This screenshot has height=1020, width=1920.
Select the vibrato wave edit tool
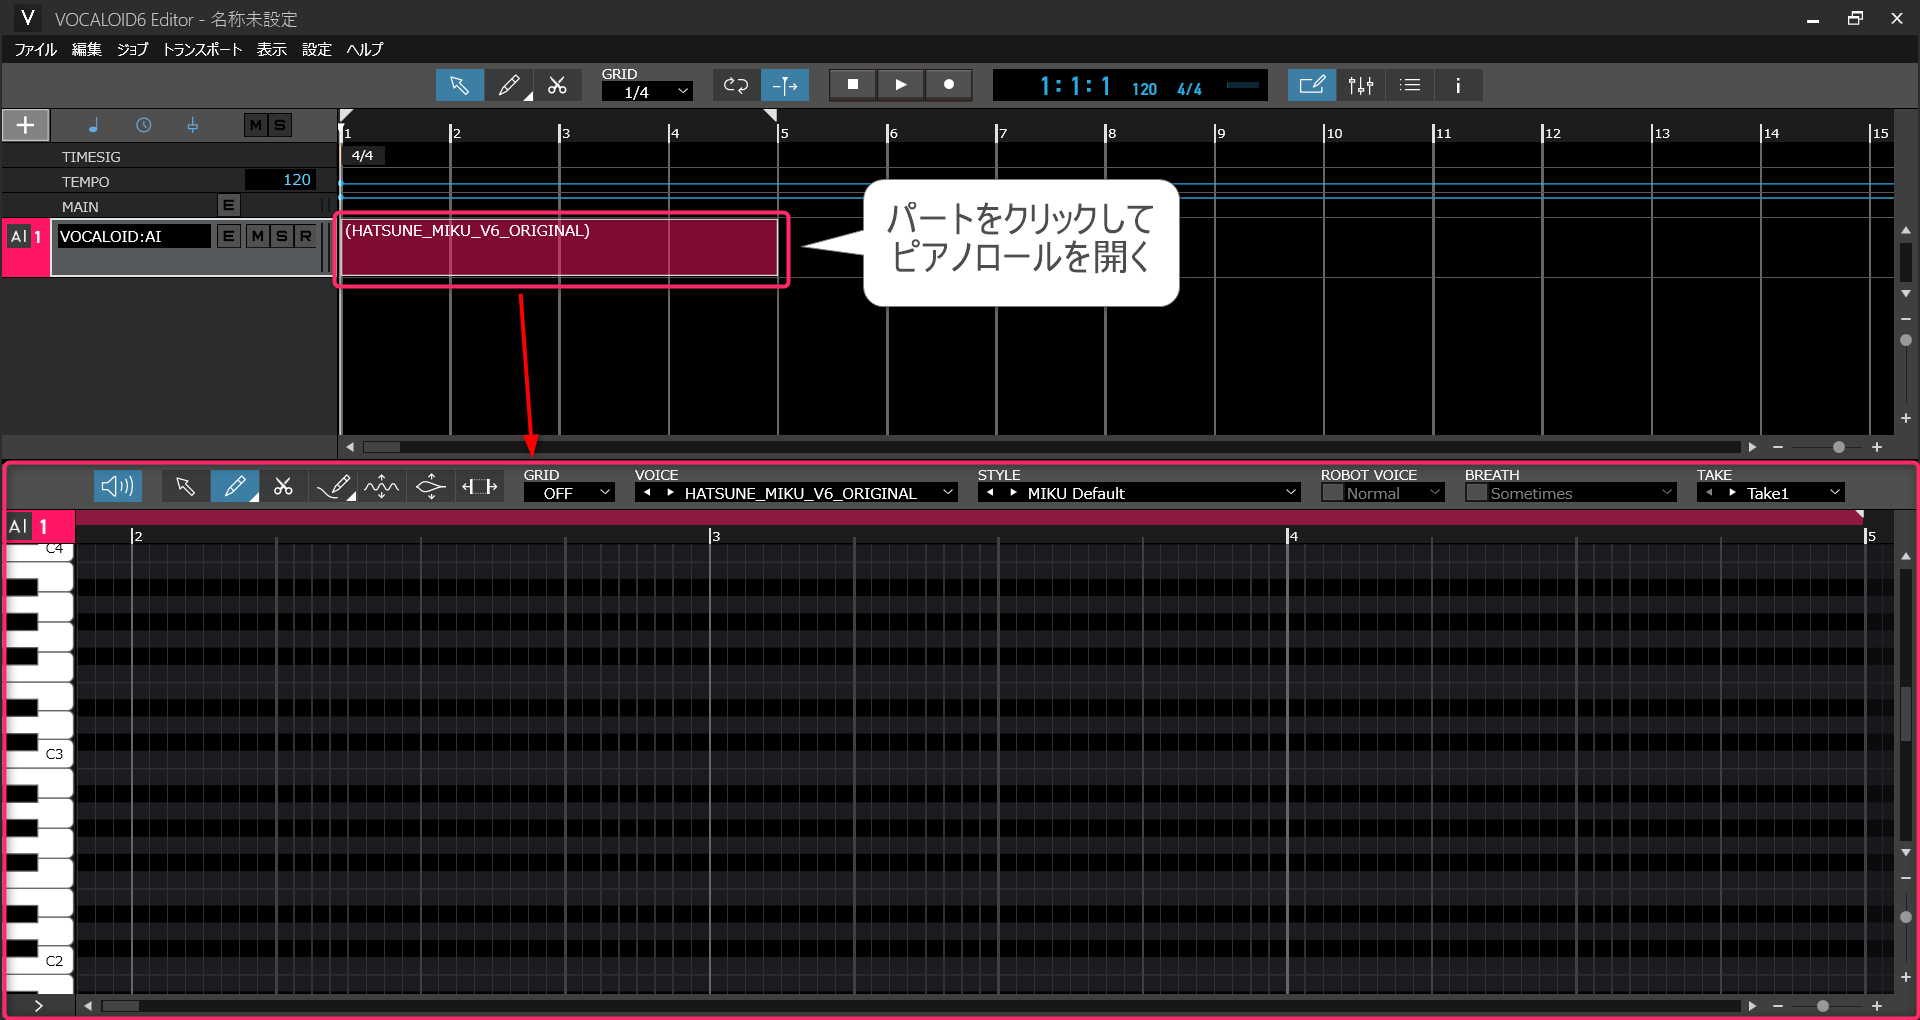[x=382, y=486]
